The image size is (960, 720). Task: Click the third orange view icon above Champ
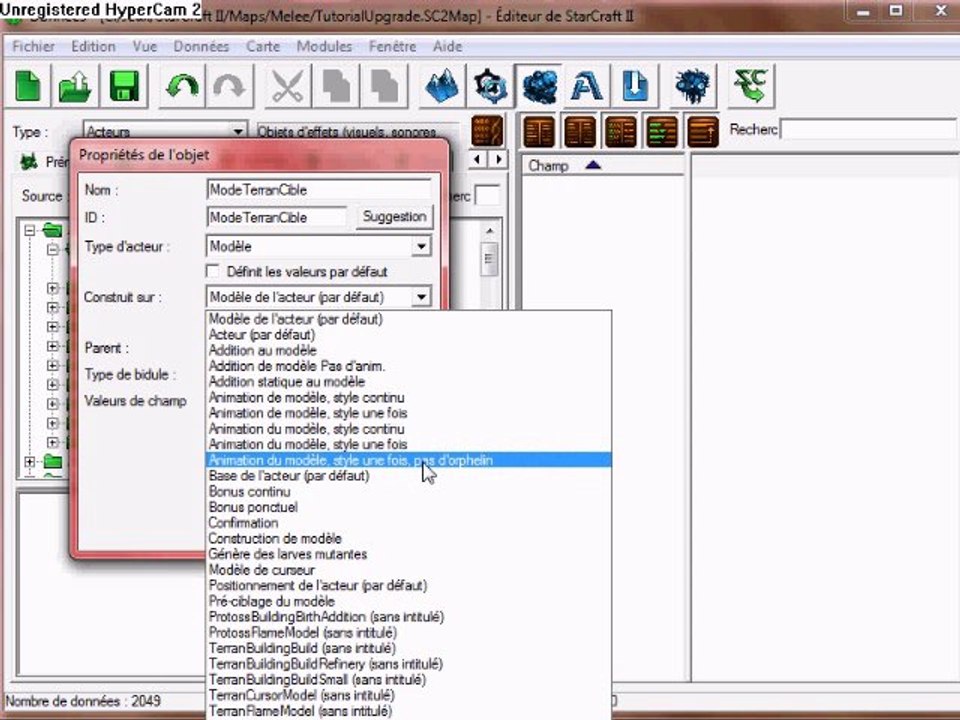coord(621,131)
